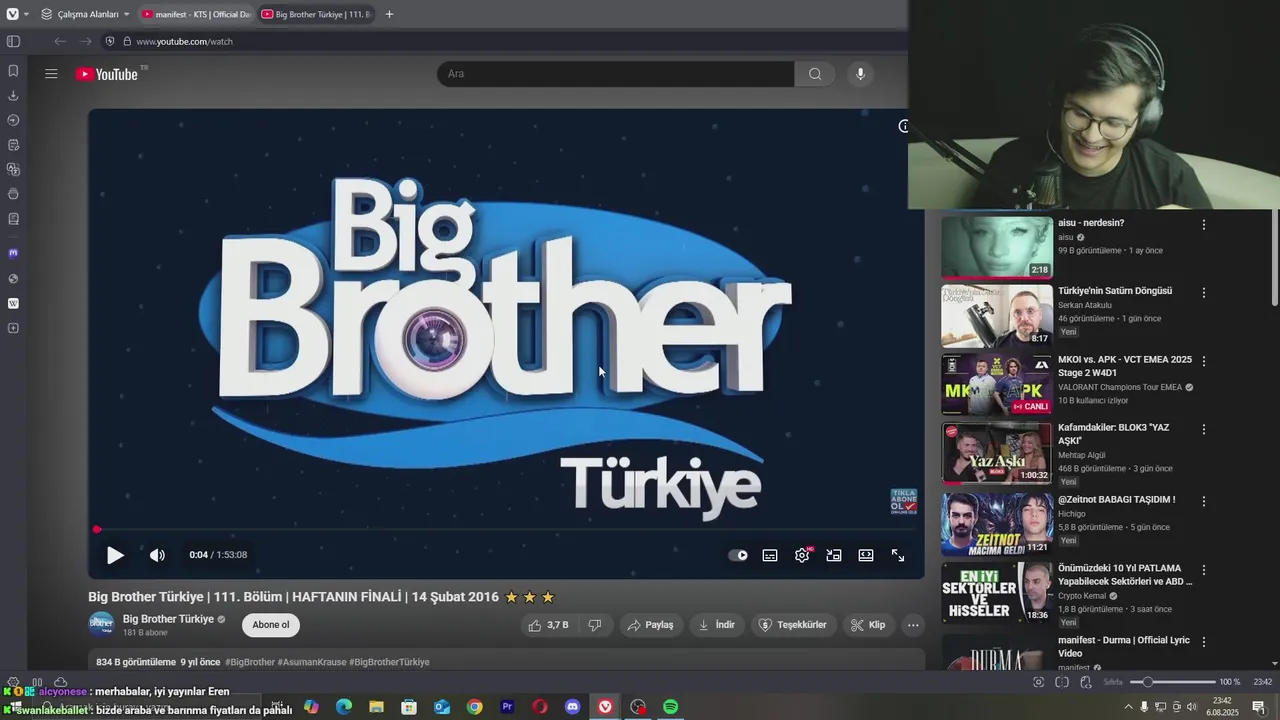The height and width of the screenshot is (720, 1280).
Task: Open the YouTube guide hamburger menu
Action: pos(51,73)
